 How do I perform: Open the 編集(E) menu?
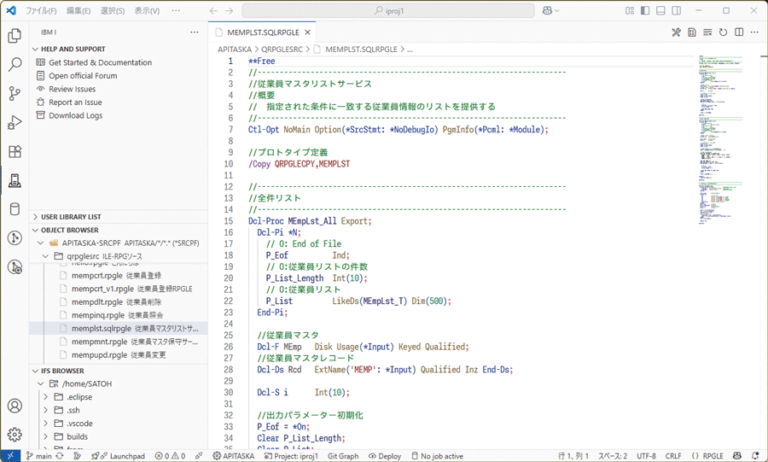pos(78,10)
